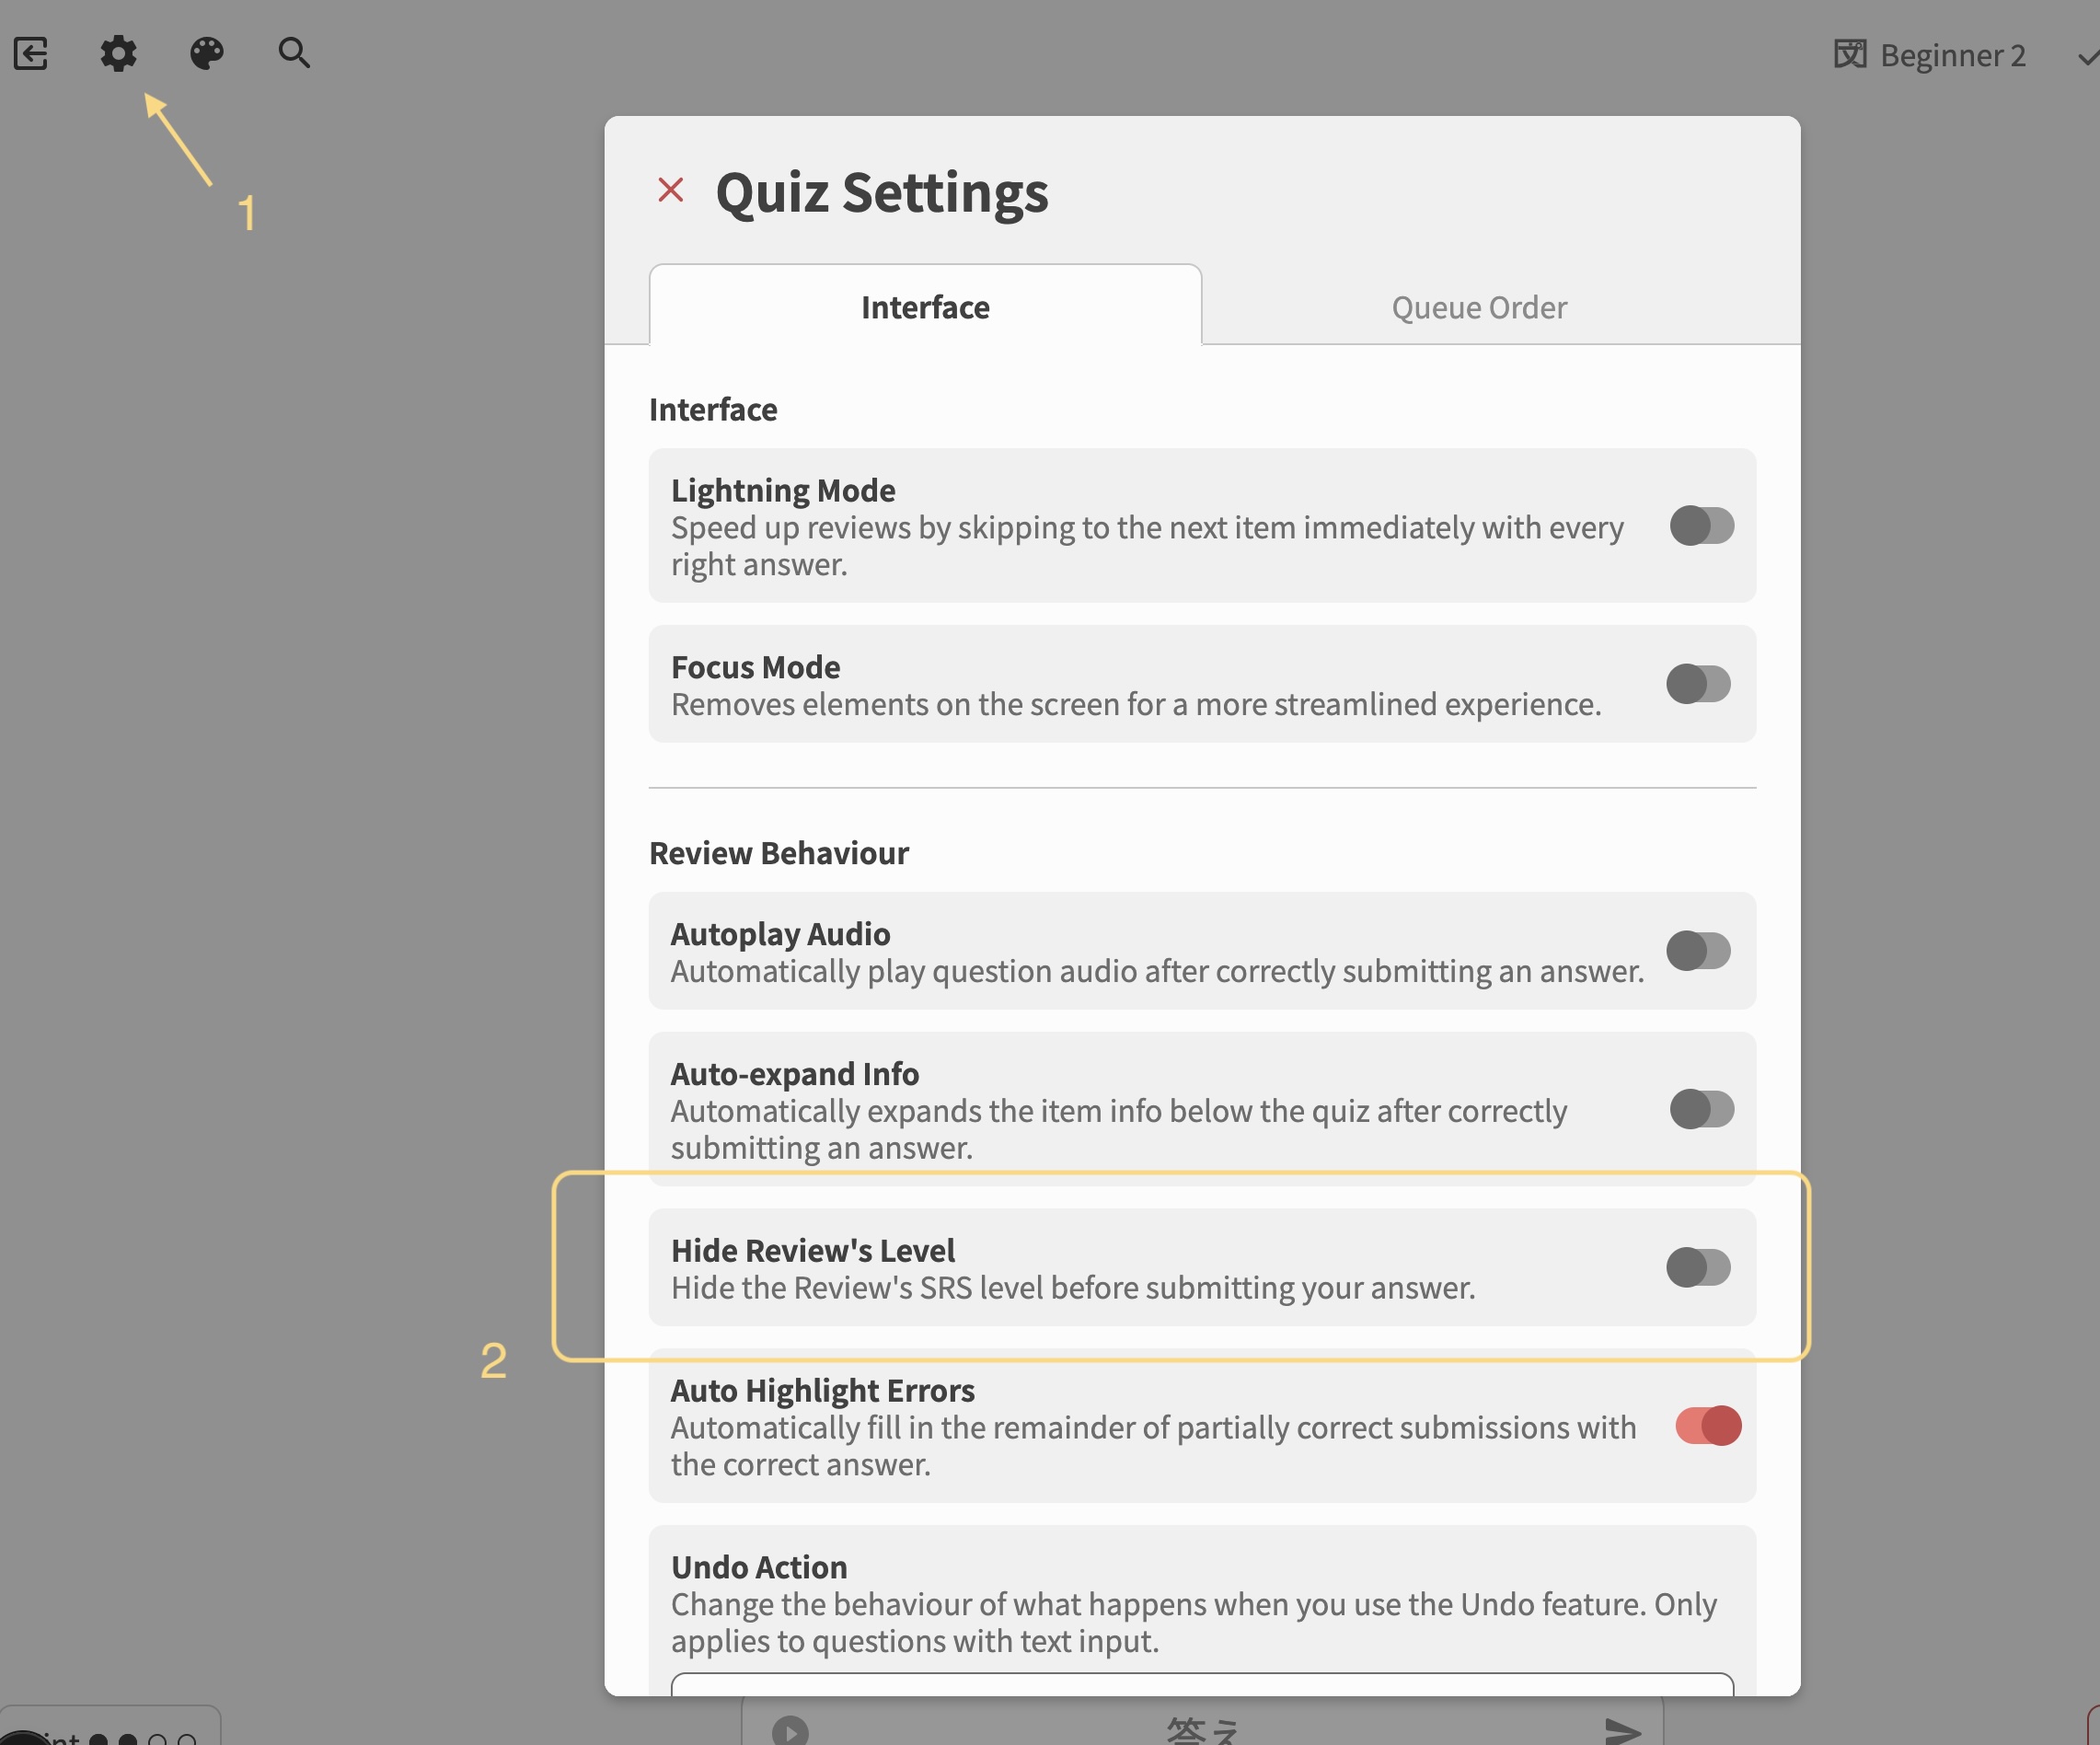Close Quiz Settings with red X
Viewport: 2100px width, 1745px height.
670,190
